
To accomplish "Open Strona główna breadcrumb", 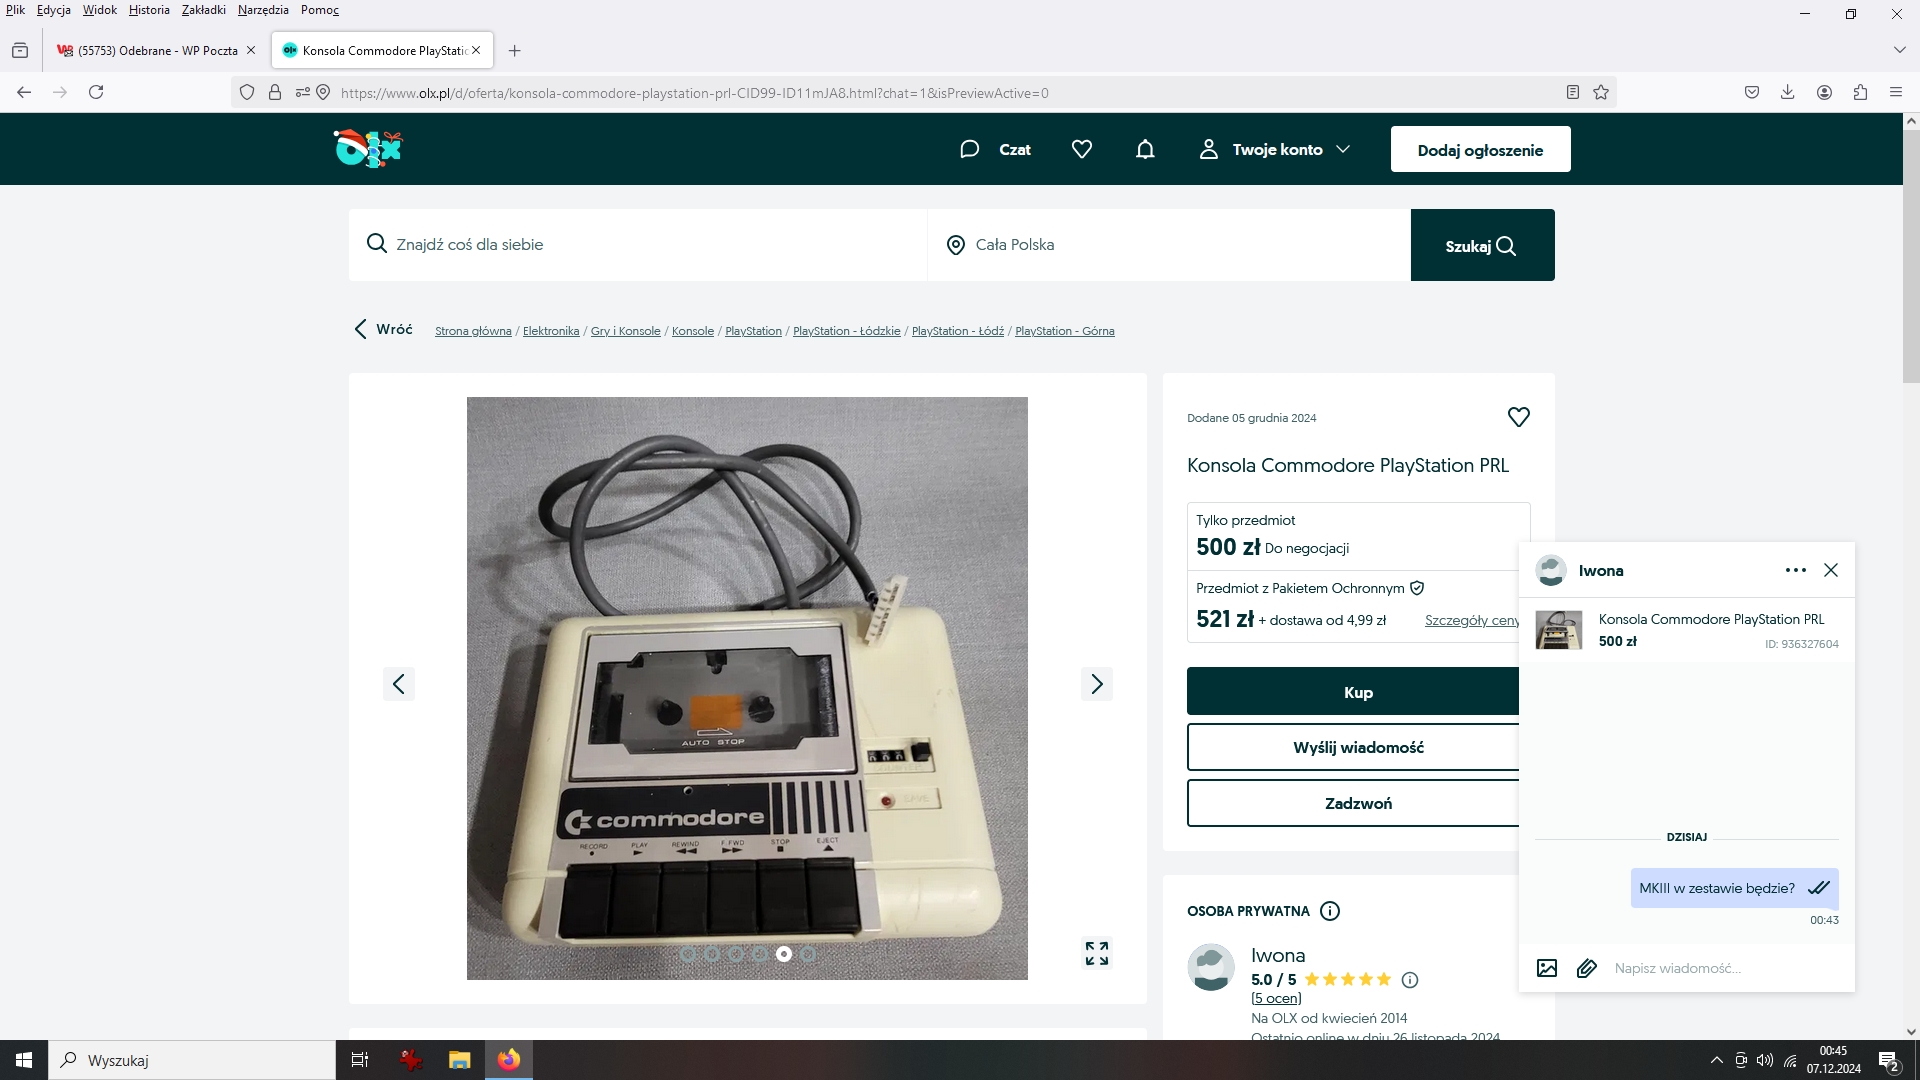I will click(473, 331).
